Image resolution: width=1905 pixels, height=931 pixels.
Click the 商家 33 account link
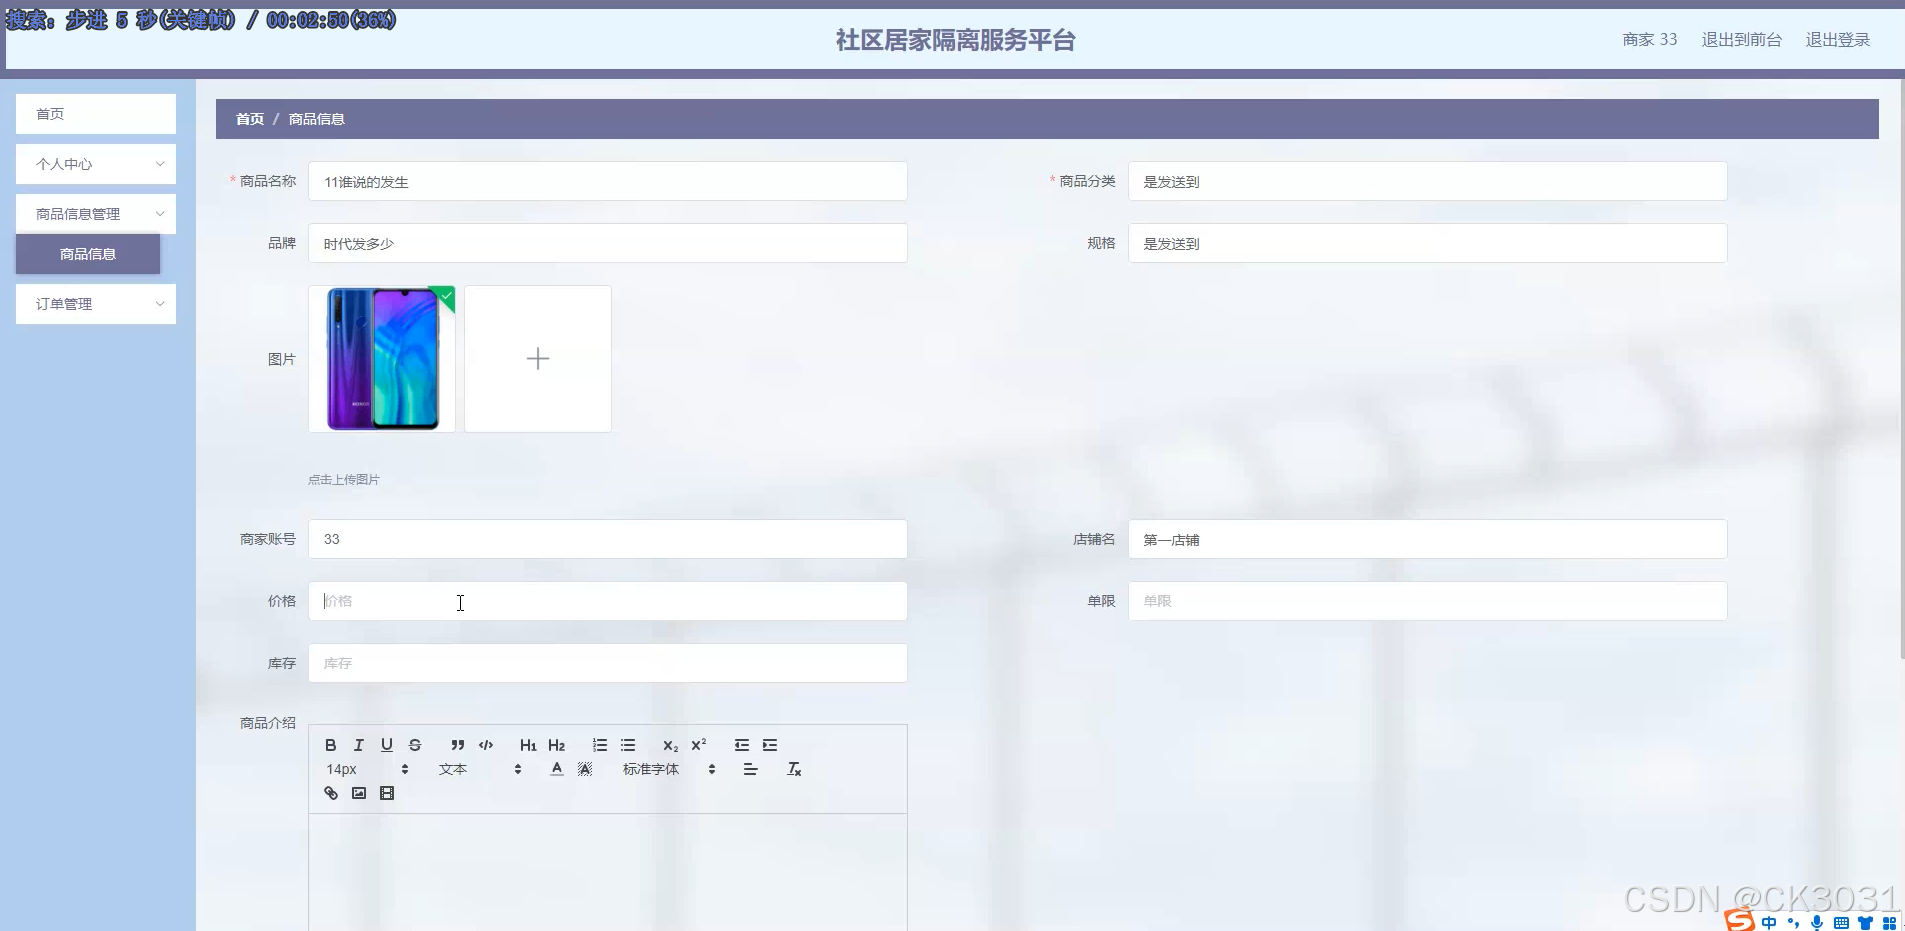[x=1650, y=39]
